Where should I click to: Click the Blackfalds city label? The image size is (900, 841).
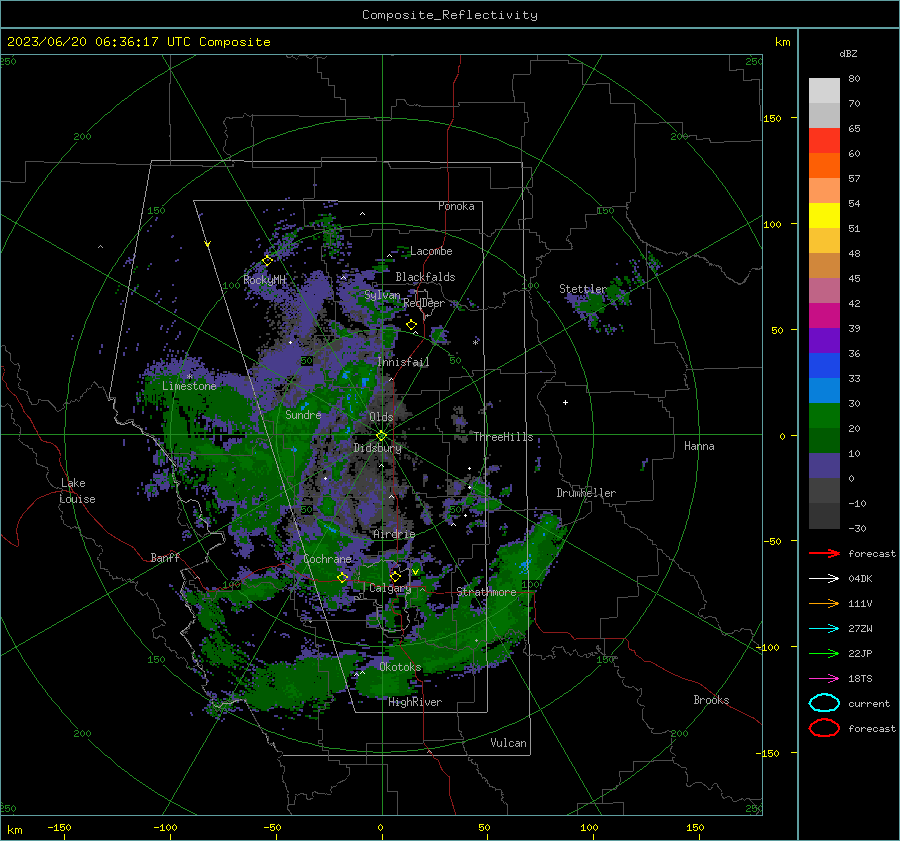[x=425, y=277]
